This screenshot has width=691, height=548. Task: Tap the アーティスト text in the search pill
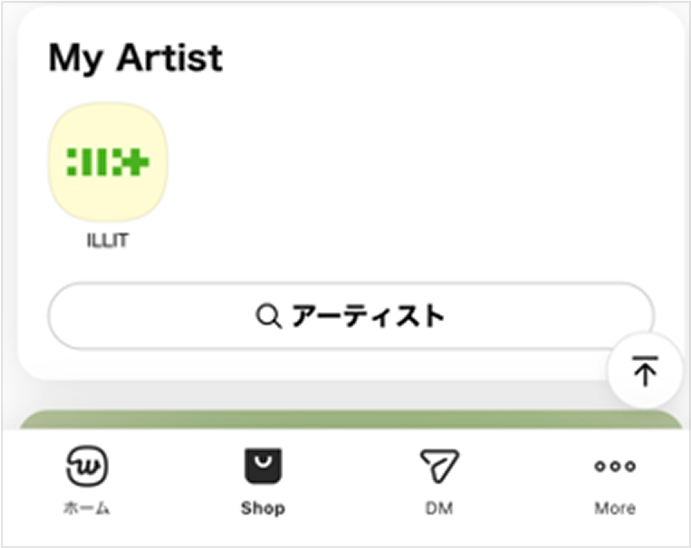click(x=368, y=316)
